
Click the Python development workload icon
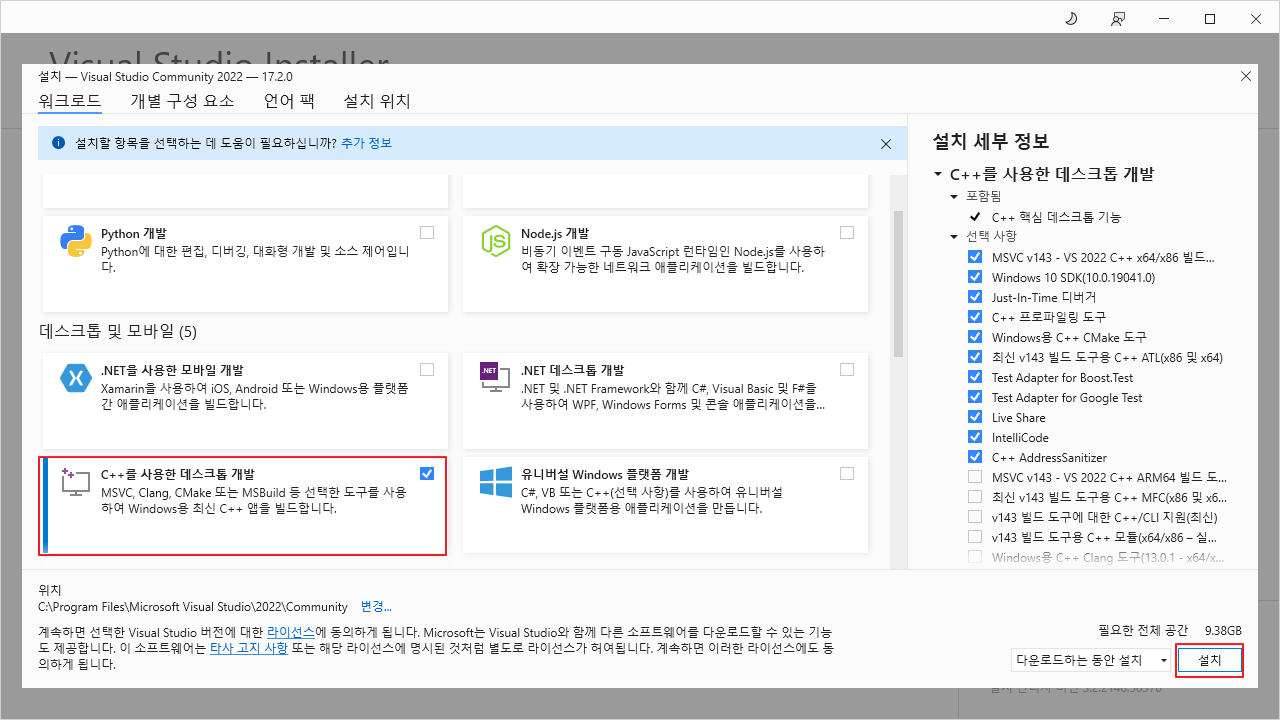76,242
